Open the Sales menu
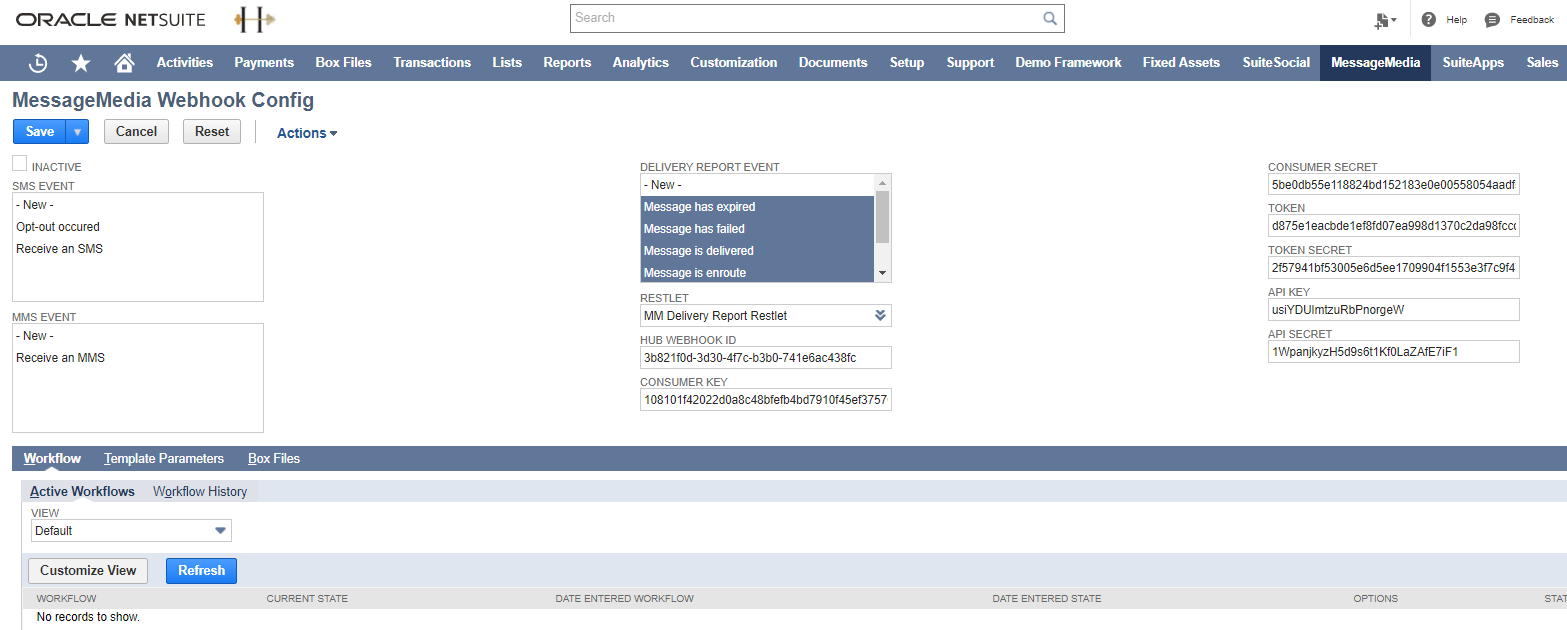The image size is (1567, 630). 1542,63
